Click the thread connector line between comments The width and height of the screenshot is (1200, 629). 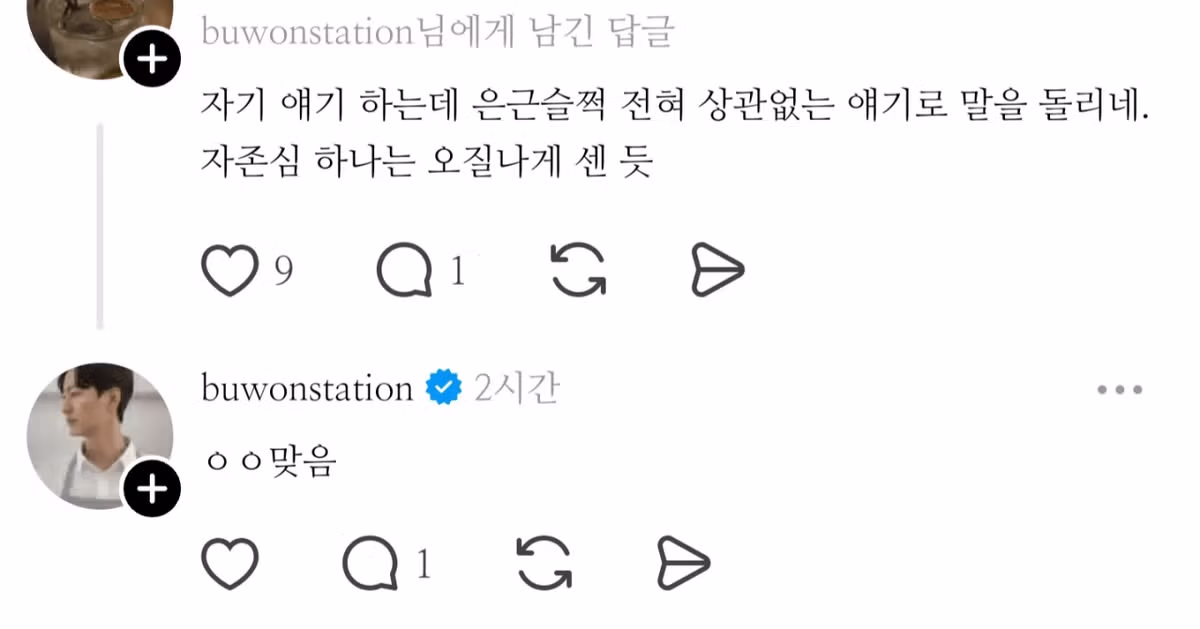pyautogui.click(x=100, y=225)
